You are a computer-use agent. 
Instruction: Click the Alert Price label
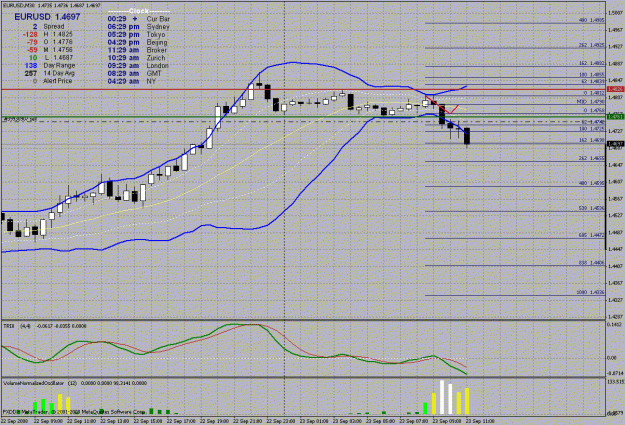point(58,81)
